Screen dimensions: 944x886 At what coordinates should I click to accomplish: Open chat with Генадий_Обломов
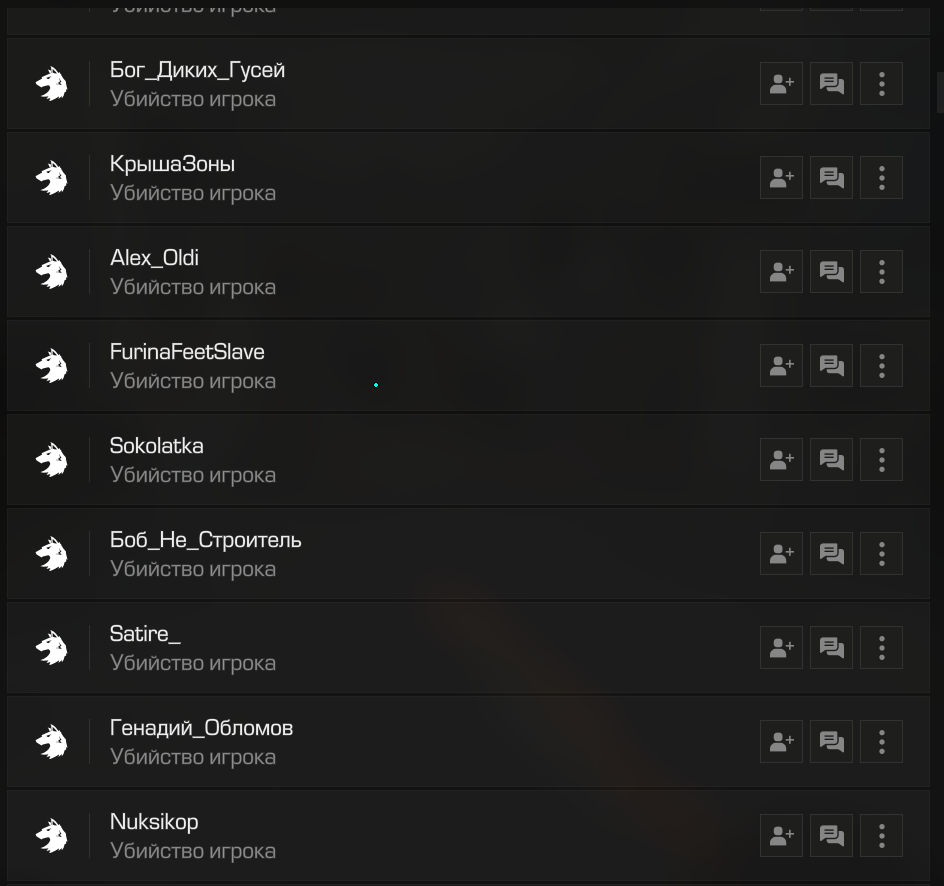[x=831, y=742]
